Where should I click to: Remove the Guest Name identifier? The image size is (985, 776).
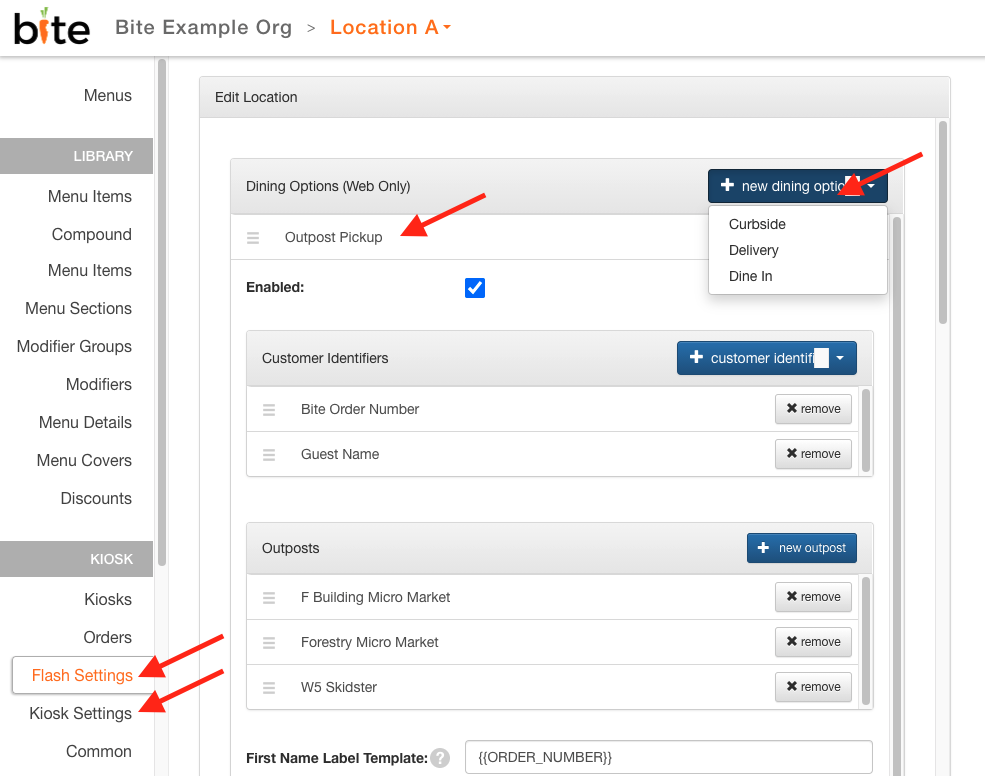coord(814,454)
